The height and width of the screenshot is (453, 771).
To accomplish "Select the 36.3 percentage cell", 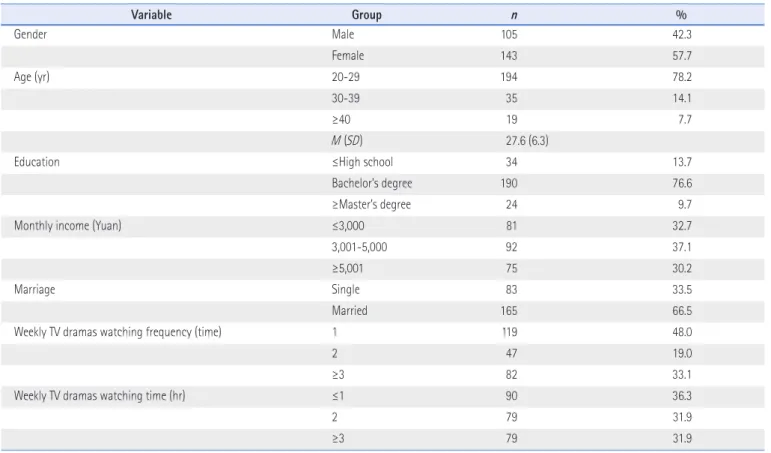I will click(682, 396).
